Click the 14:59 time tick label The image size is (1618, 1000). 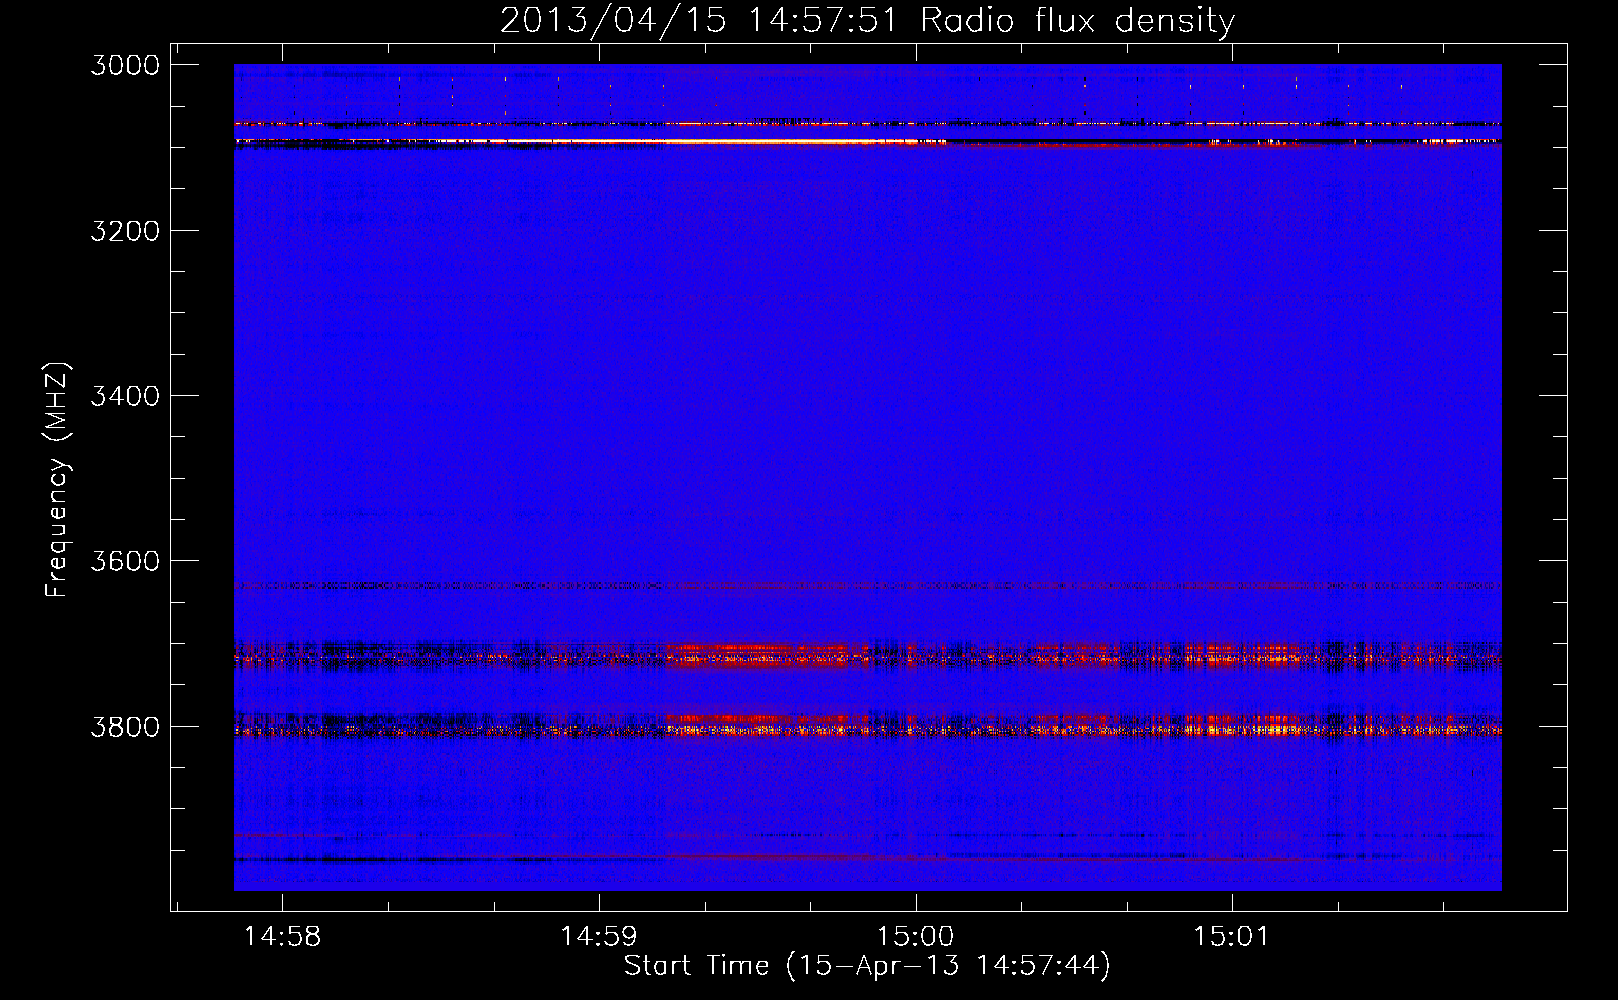(598, 937)
